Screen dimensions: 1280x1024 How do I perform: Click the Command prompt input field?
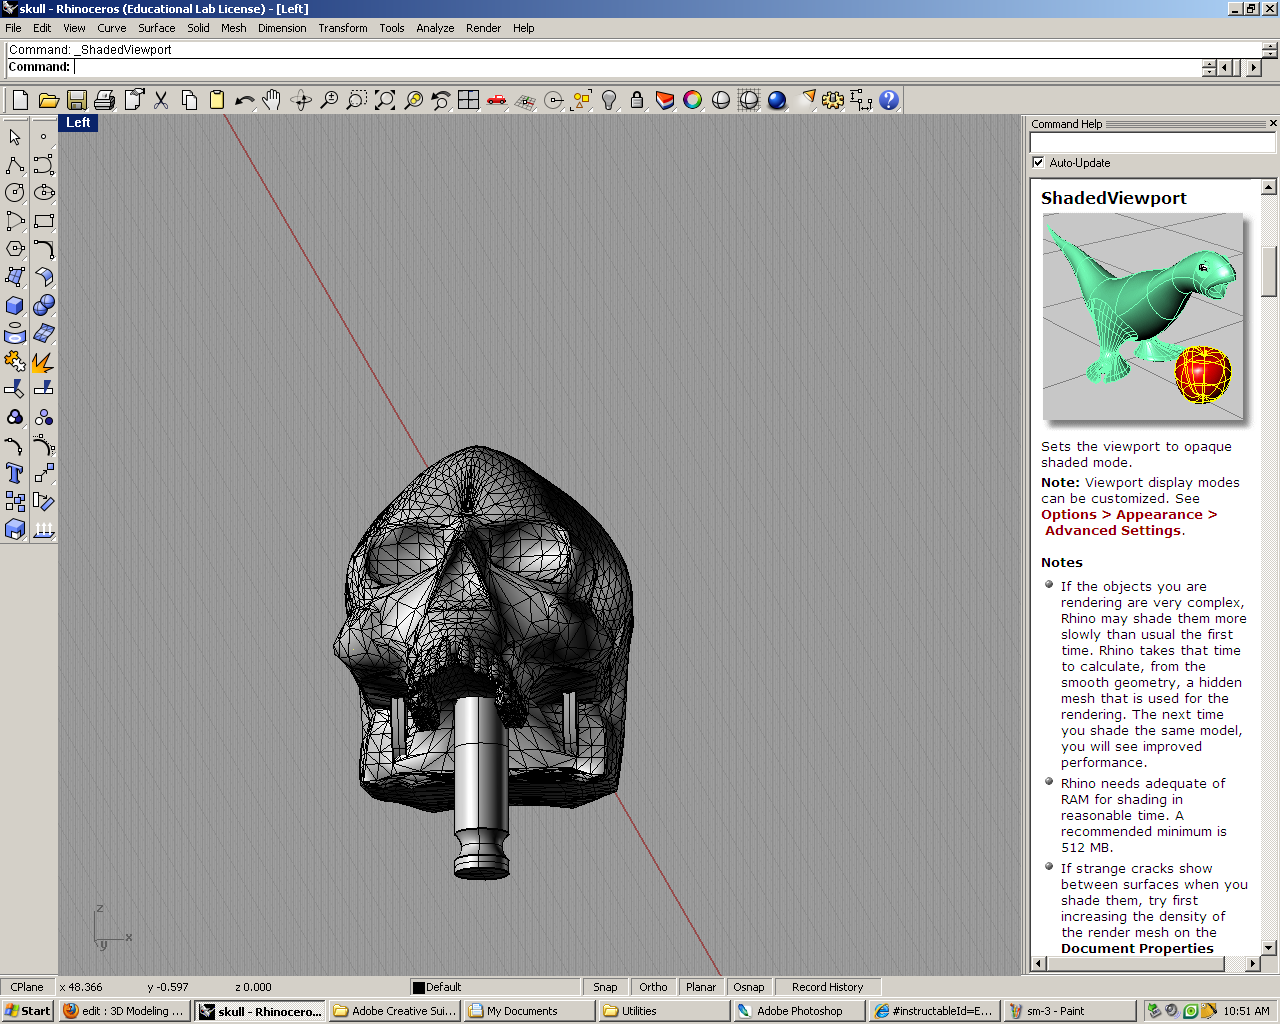coord(637,67)
